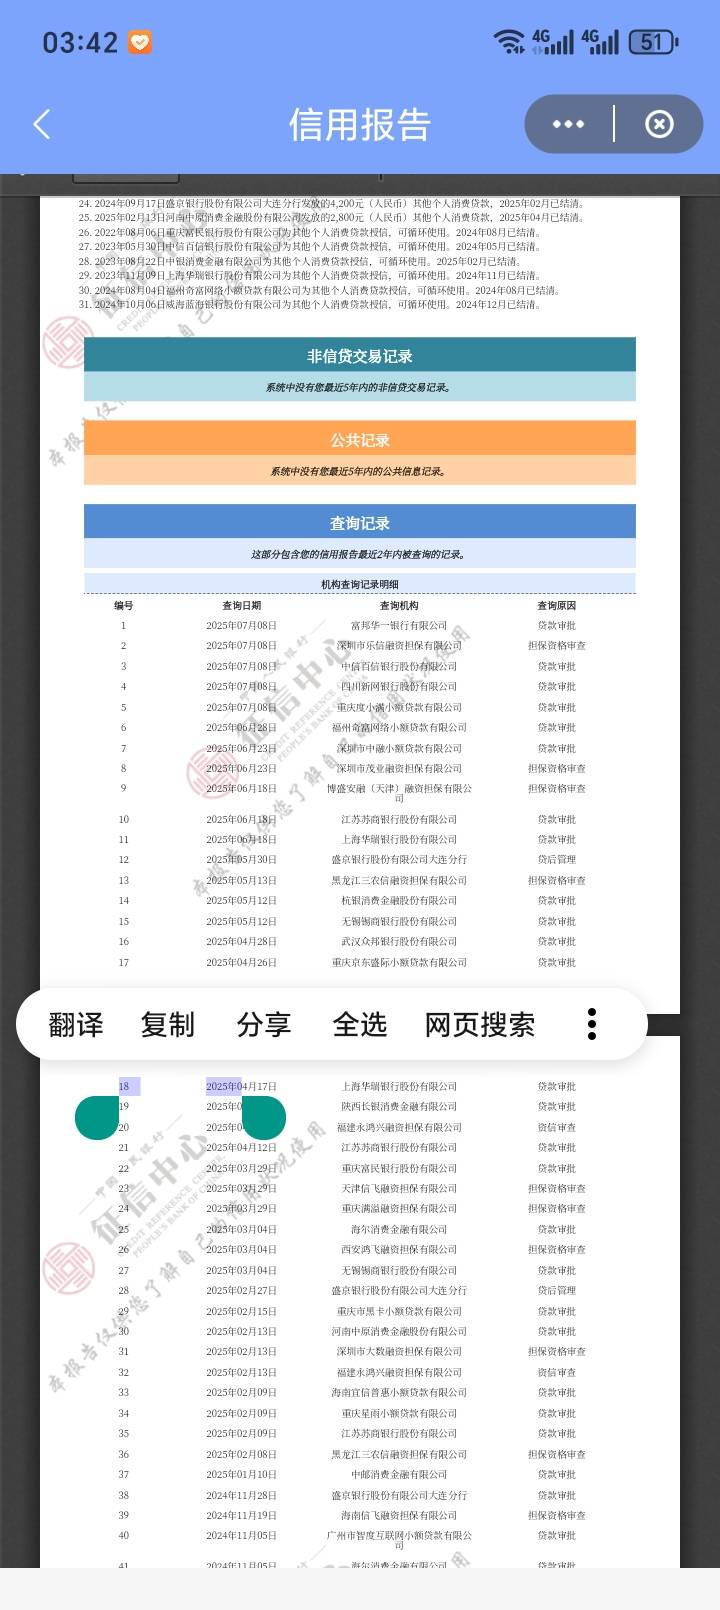
Task: Choose 翻译 in the selection toolbar
Action: point(76,1024)
